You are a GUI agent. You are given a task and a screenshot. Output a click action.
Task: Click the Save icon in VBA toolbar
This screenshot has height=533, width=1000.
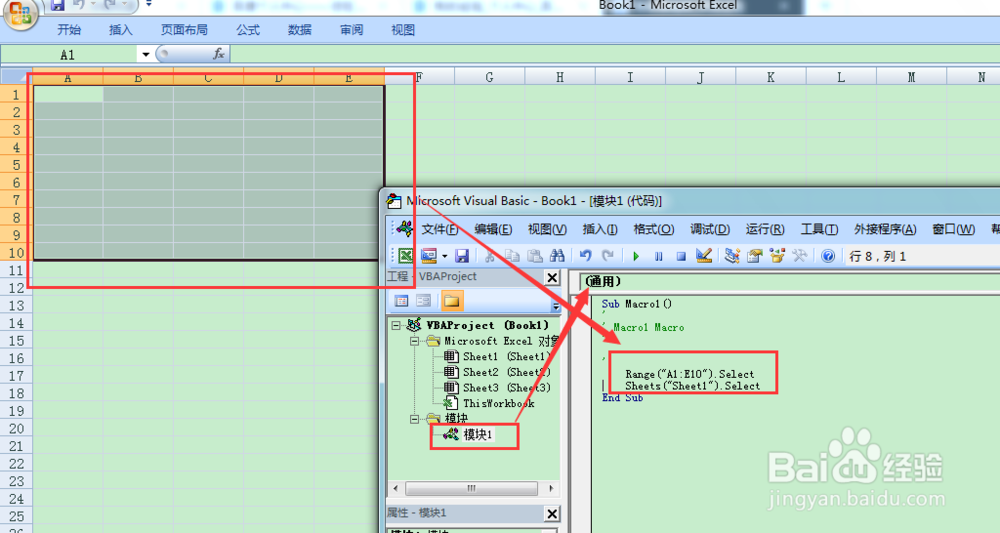tap(462, 256)
